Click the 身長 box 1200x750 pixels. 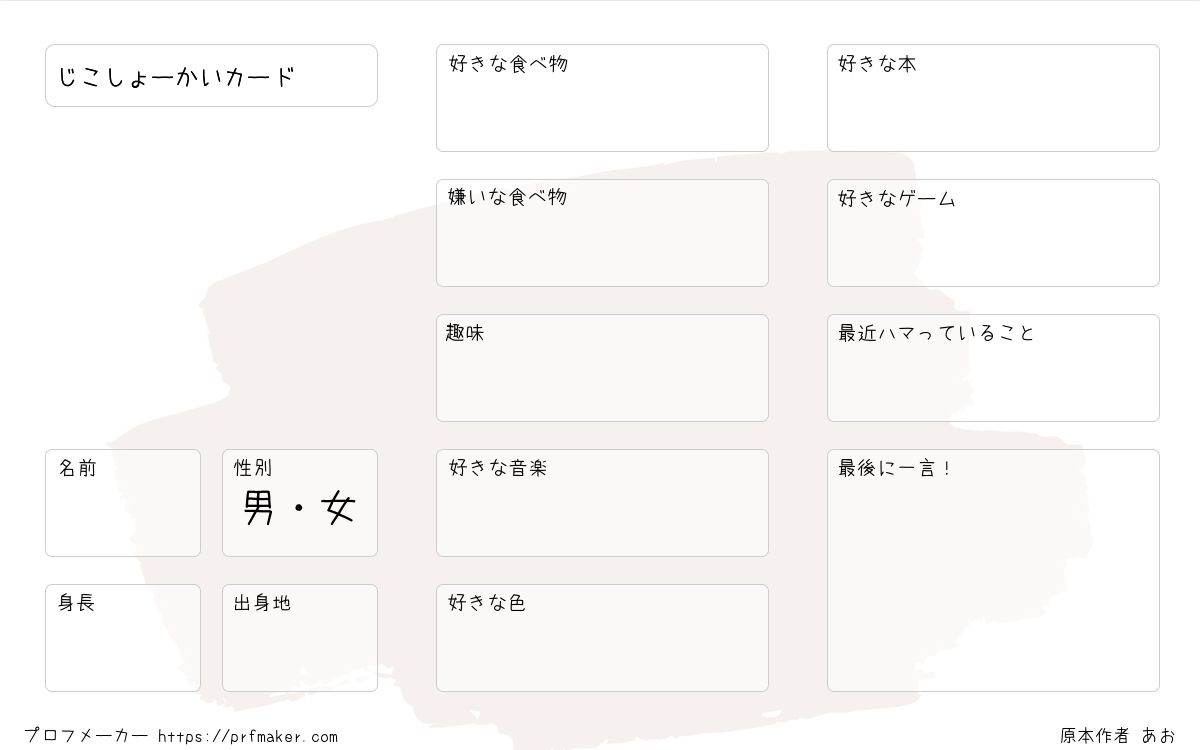click(x=123, y=638)
